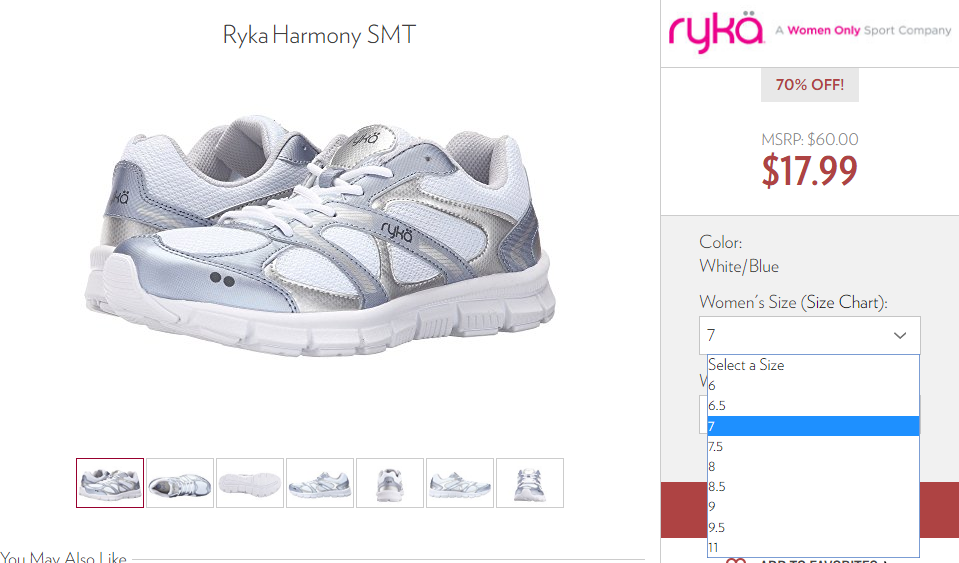
Task: Click the MSRP: $60.00 text
Action: pyautogui.click(x=810, y=139)
